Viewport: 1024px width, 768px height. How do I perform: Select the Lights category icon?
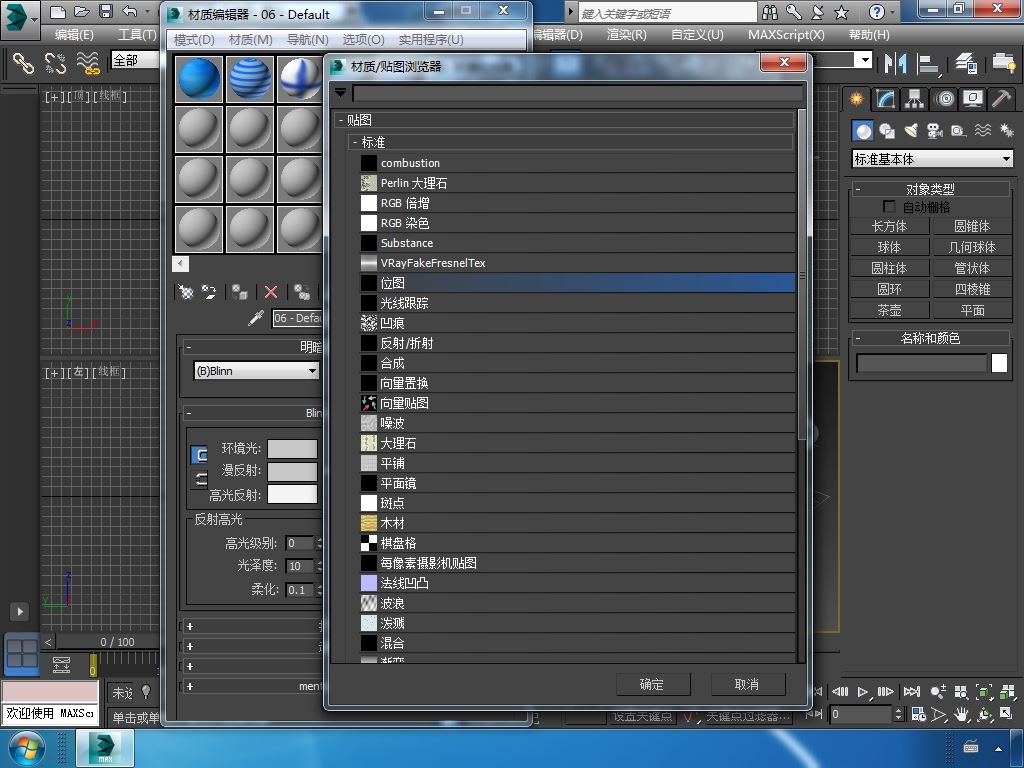pyautogui.click(x=911, y=131)
